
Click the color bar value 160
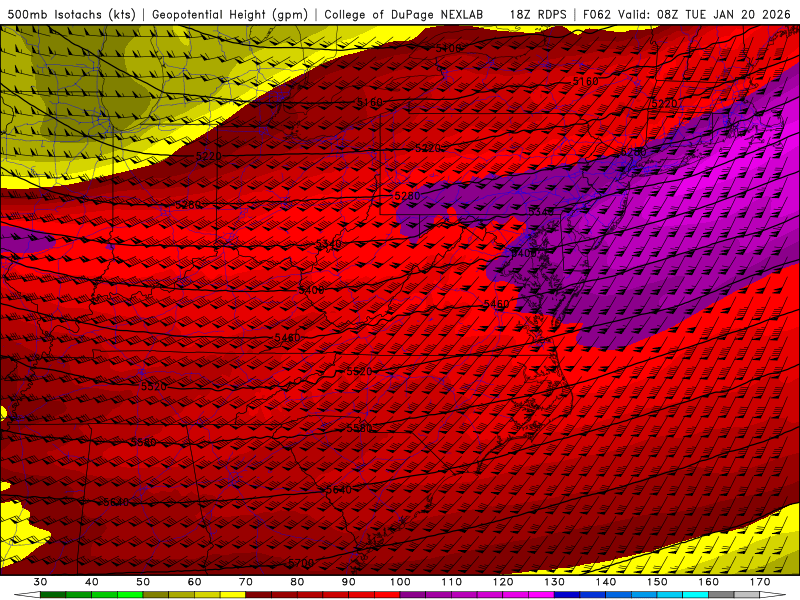pos(709,582)
